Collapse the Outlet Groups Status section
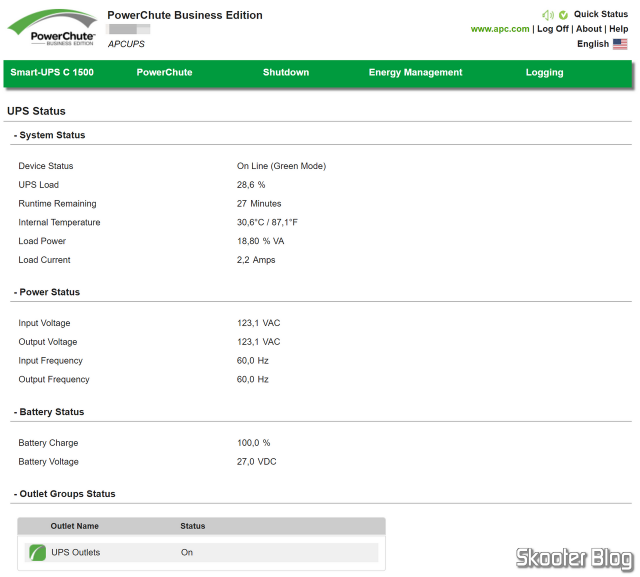Image resolution: width=640 pixels, height=577 pixels. click(64, 494)
